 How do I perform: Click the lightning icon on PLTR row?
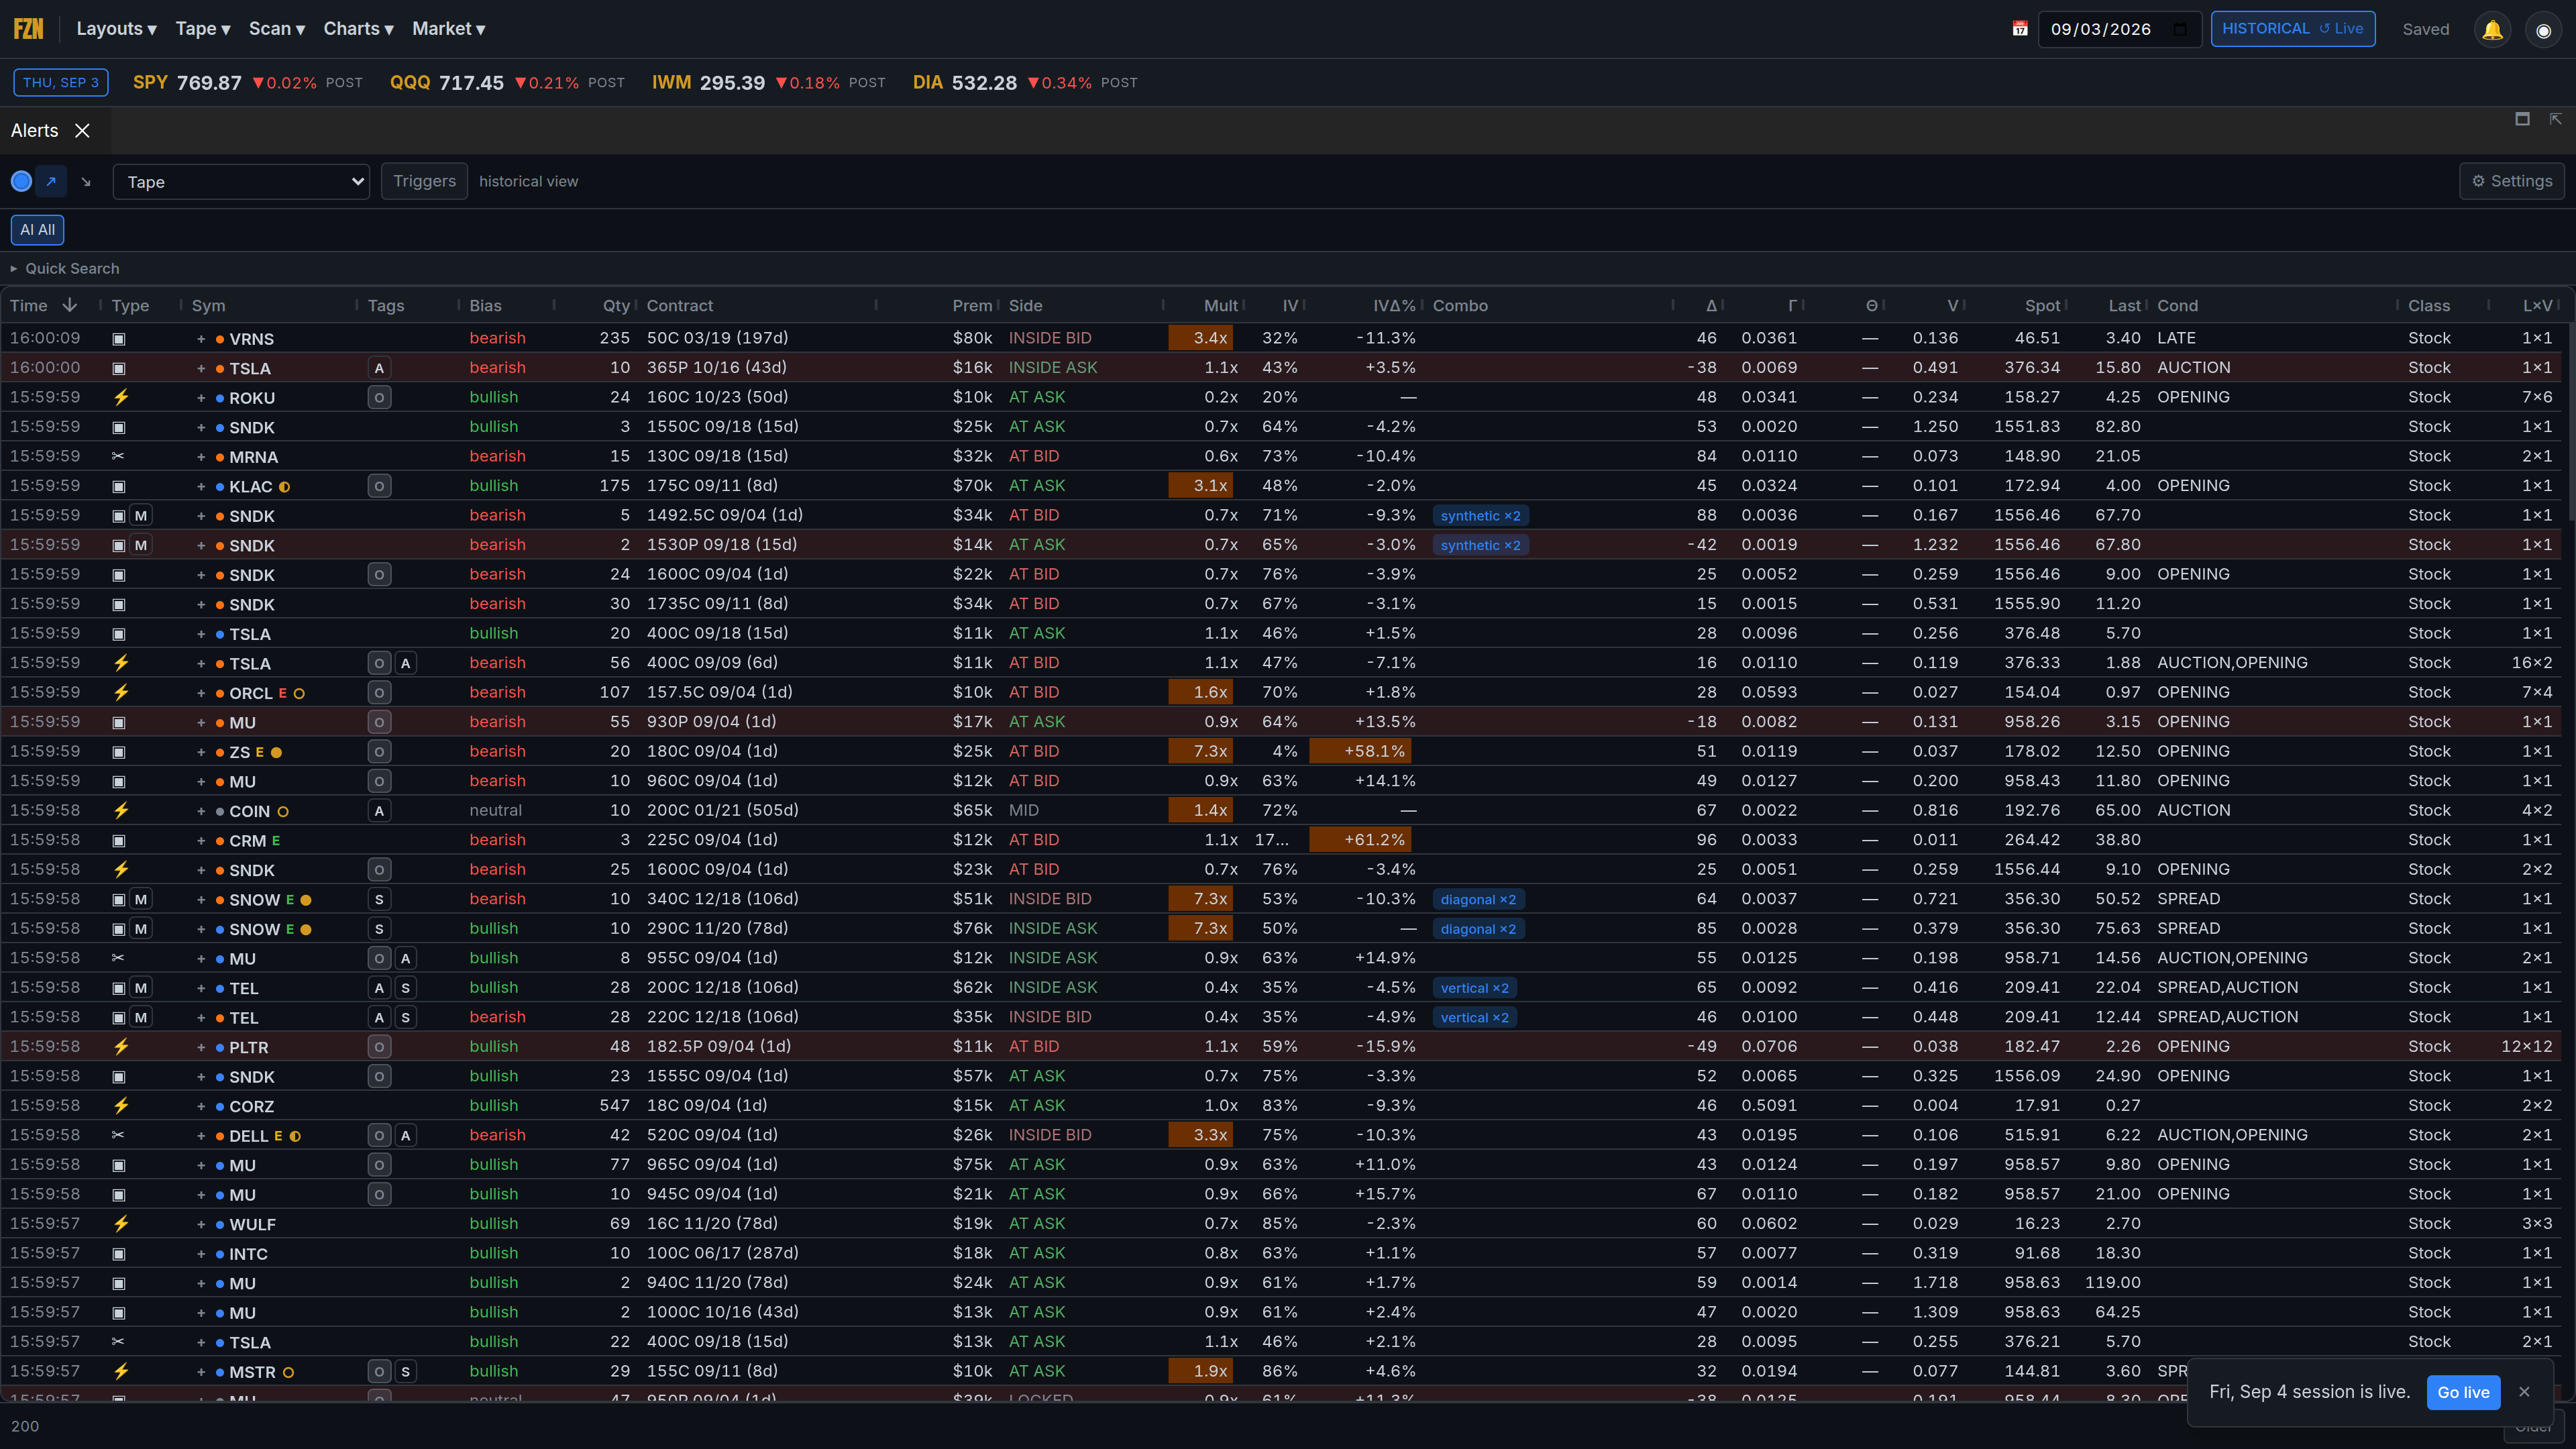point(121,1046)
